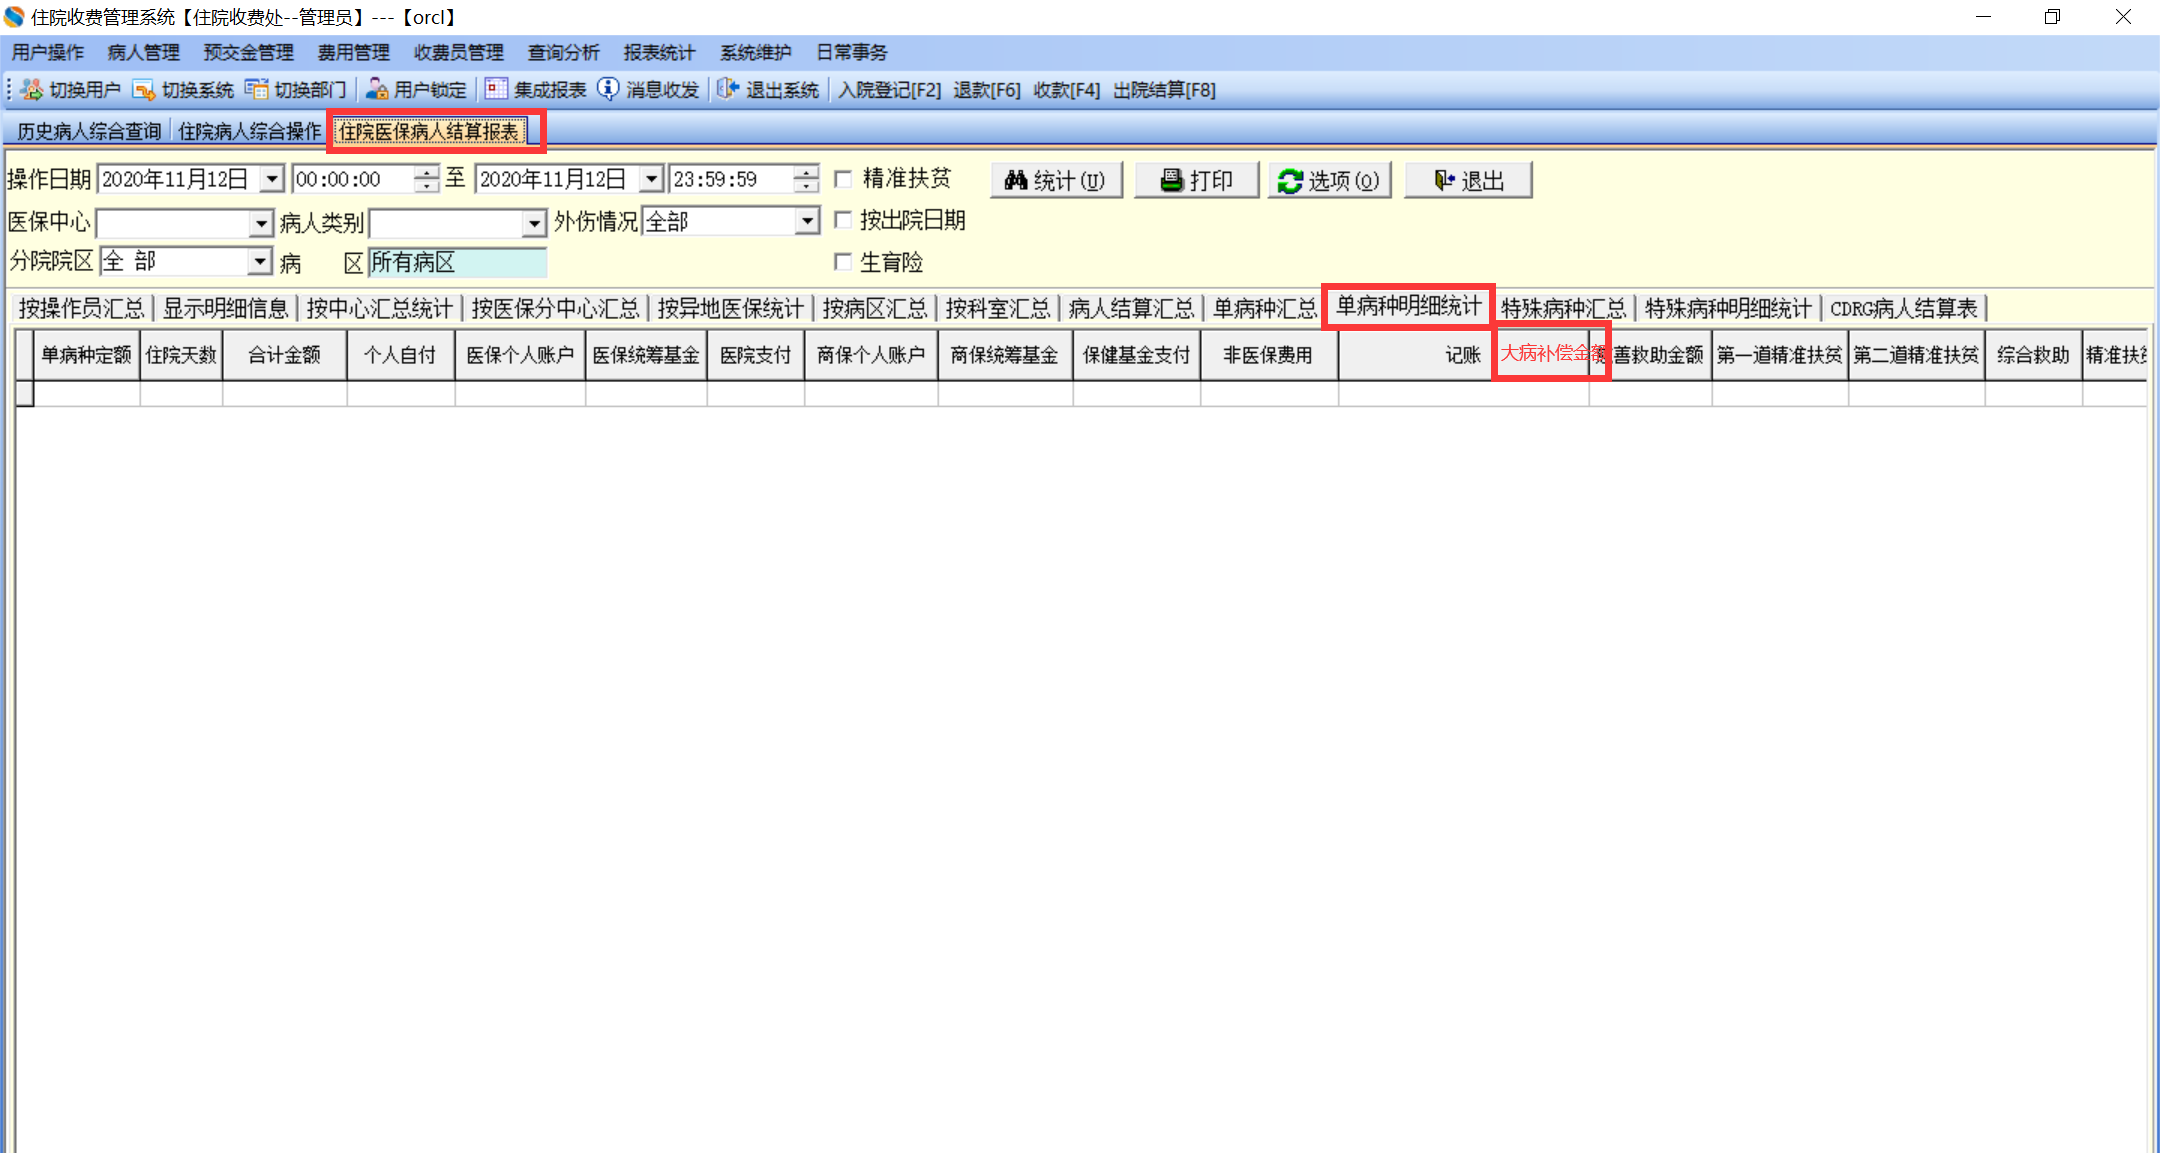Enable the 精准扶贫 checkbox
This screenshot has width=2160, height=1153.
click(843, 179)
